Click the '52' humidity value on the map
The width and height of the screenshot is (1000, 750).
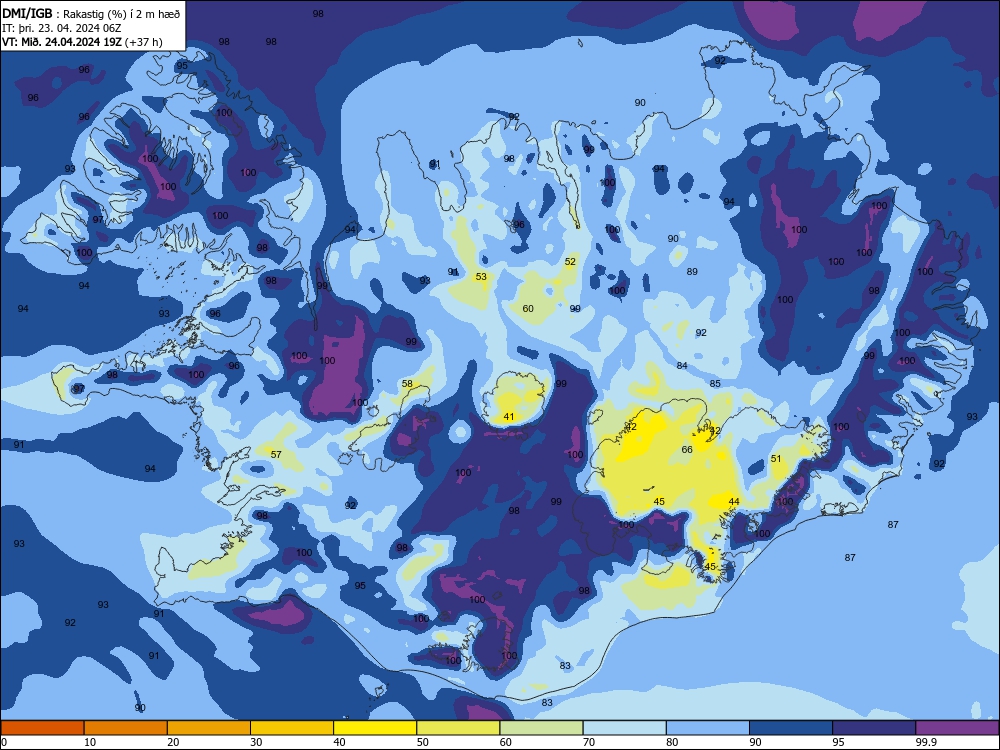pyautogui.click(x=570, y=261)
